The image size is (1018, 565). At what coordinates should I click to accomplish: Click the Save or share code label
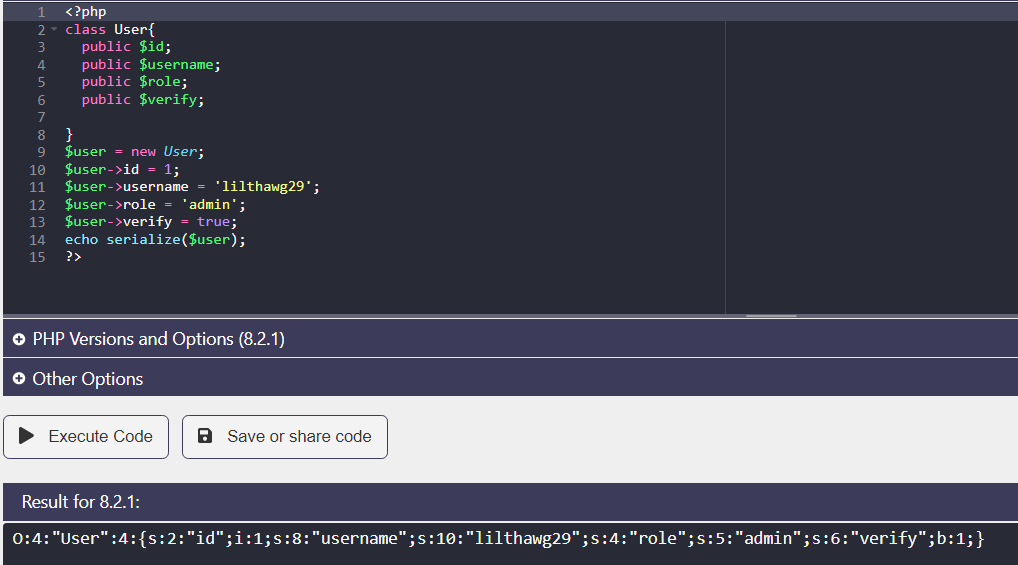tap(299, 436)
